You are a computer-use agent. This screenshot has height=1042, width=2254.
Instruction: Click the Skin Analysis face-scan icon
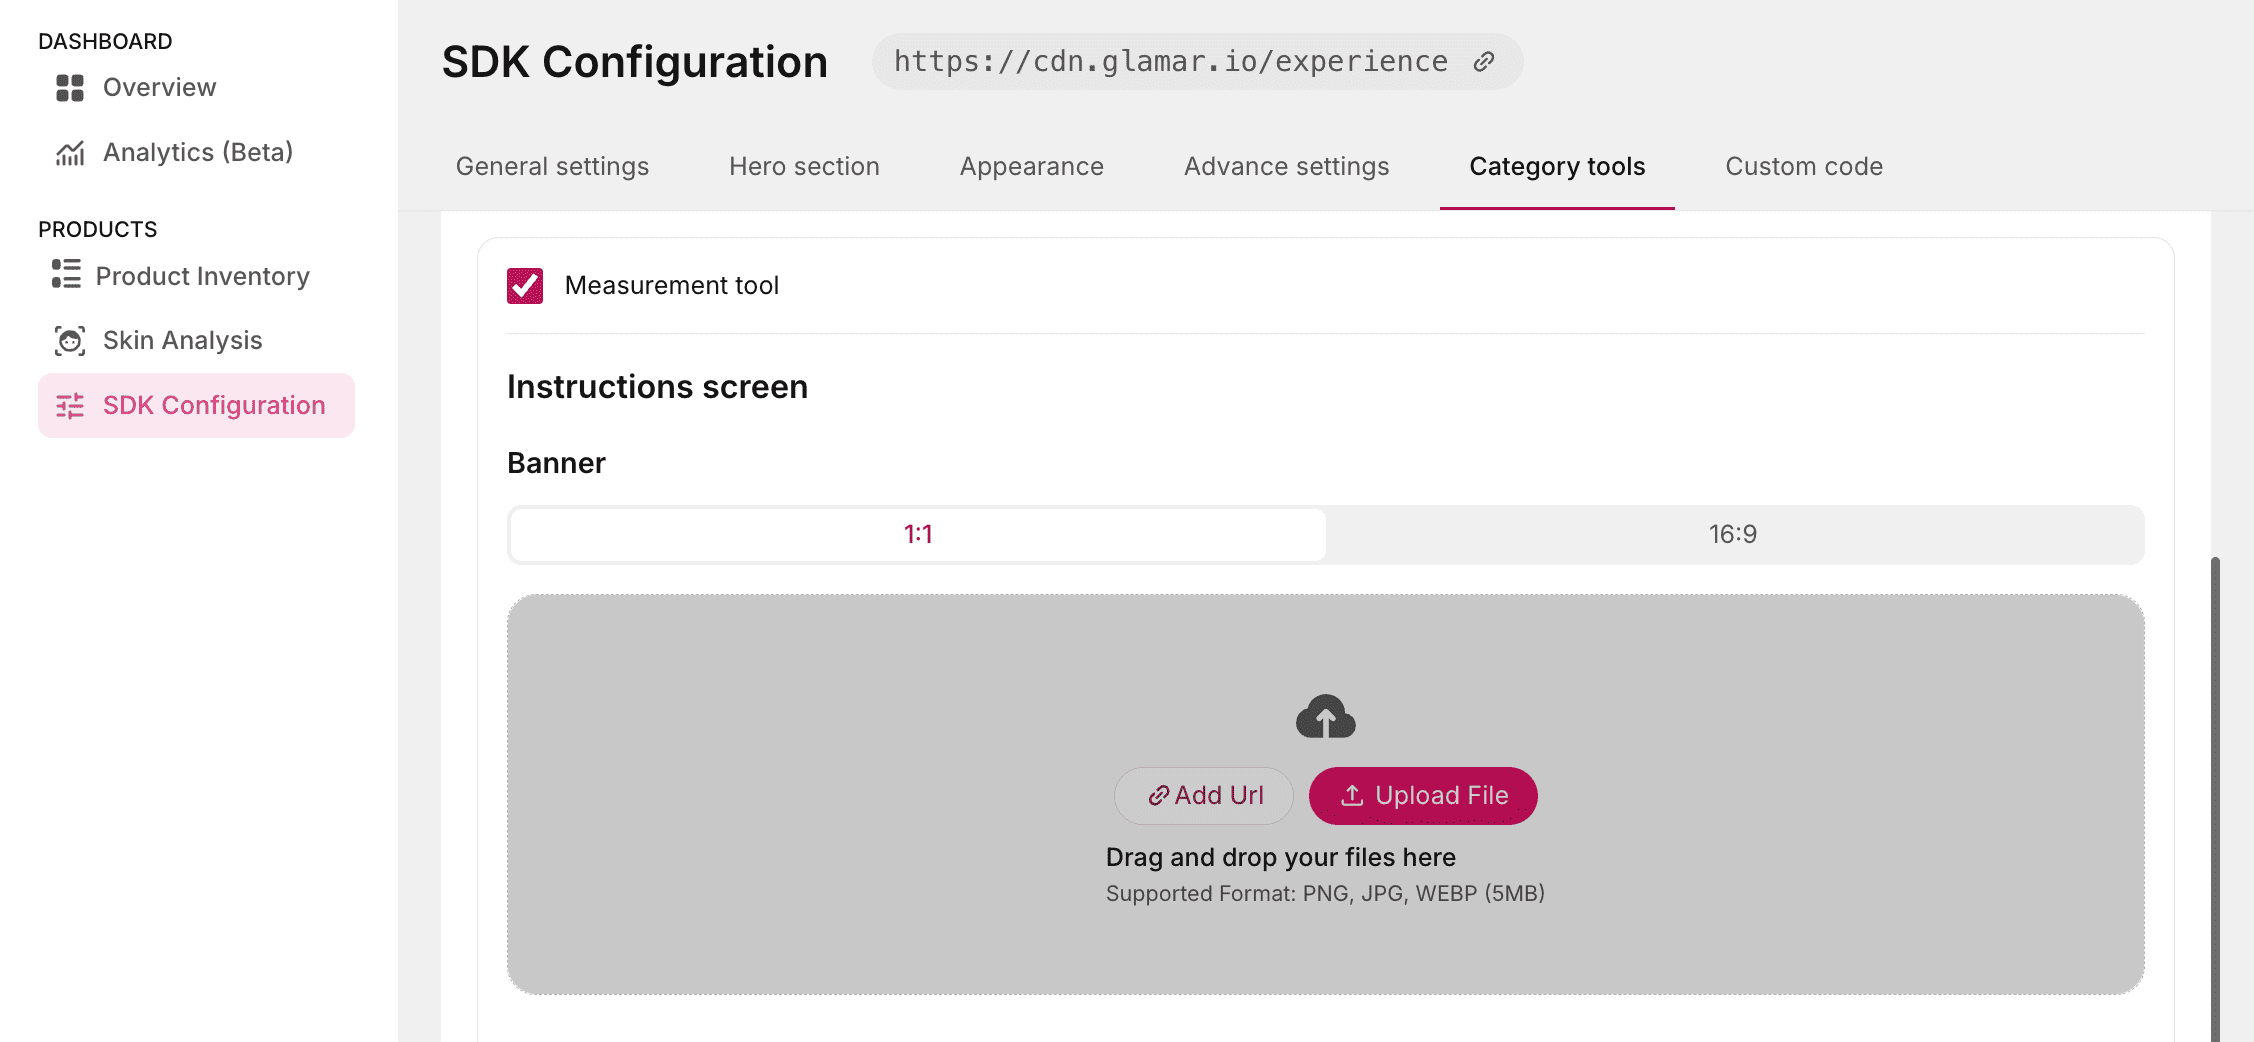point(70,341)
